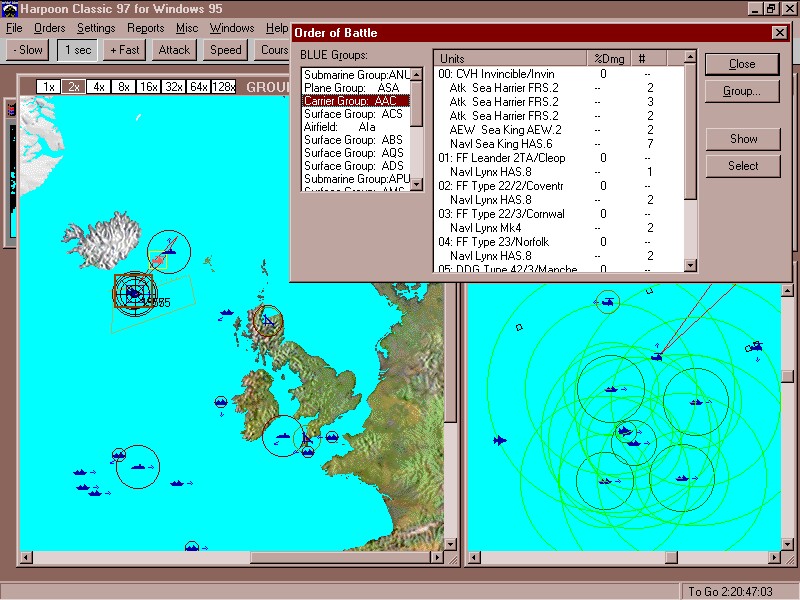This screenshot has height=600, width=800.
Task: Select "Surface Group: ACS" in the groups list
Action: pos(356,114)
